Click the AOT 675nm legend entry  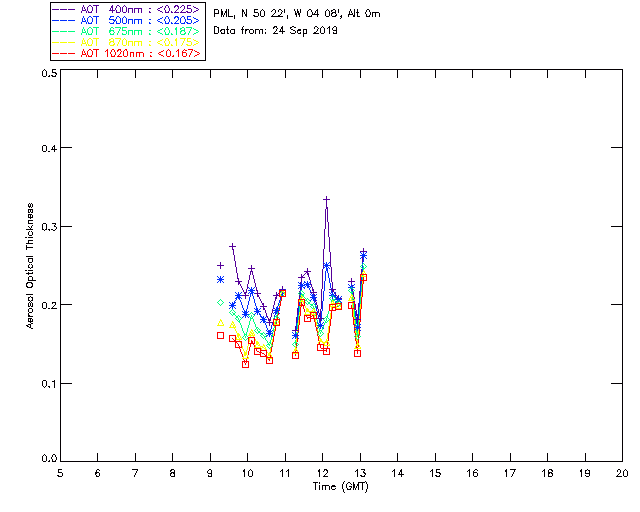tap(127, 31)
